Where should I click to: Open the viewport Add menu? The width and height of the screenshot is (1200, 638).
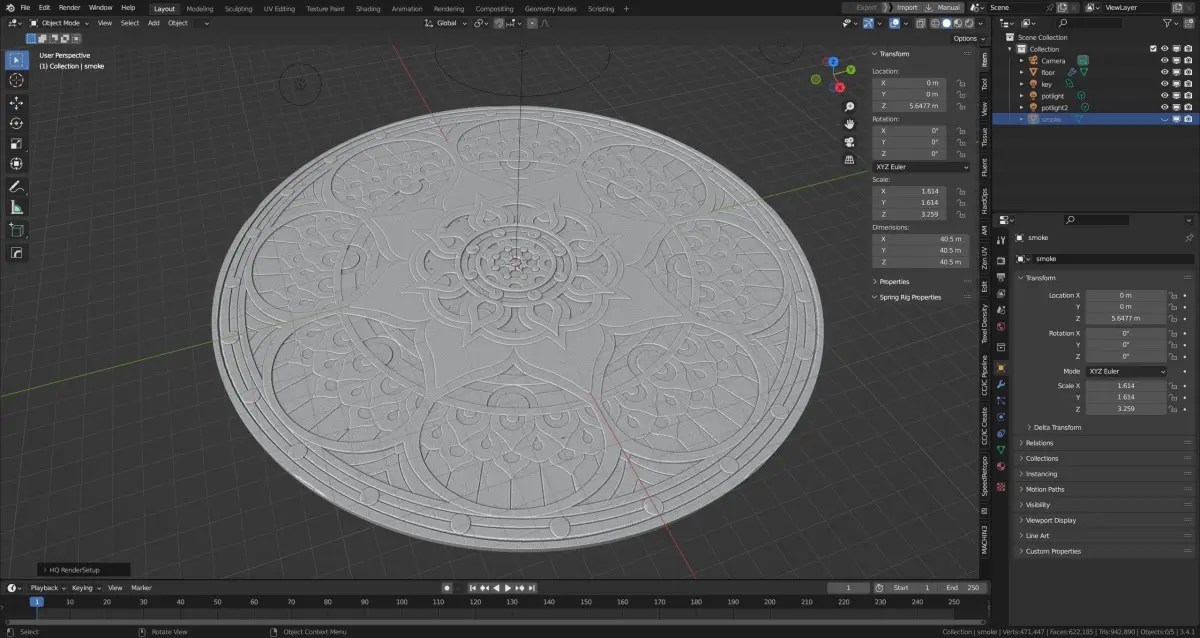pyautogui.click(x=154, y=23)
